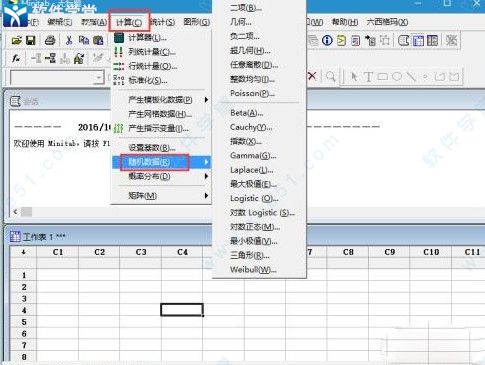
Task: Click the blue info circle icon
Action: point(327,41)
